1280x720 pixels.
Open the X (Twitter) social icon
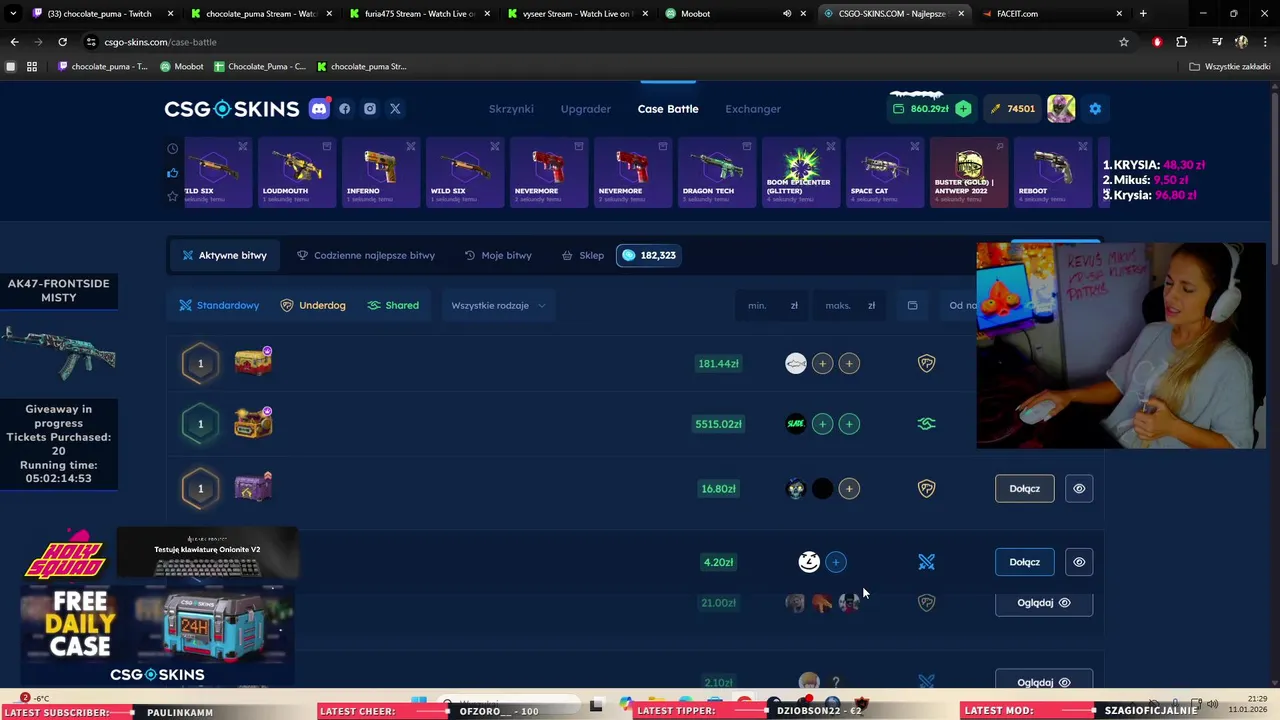[395, 109]
